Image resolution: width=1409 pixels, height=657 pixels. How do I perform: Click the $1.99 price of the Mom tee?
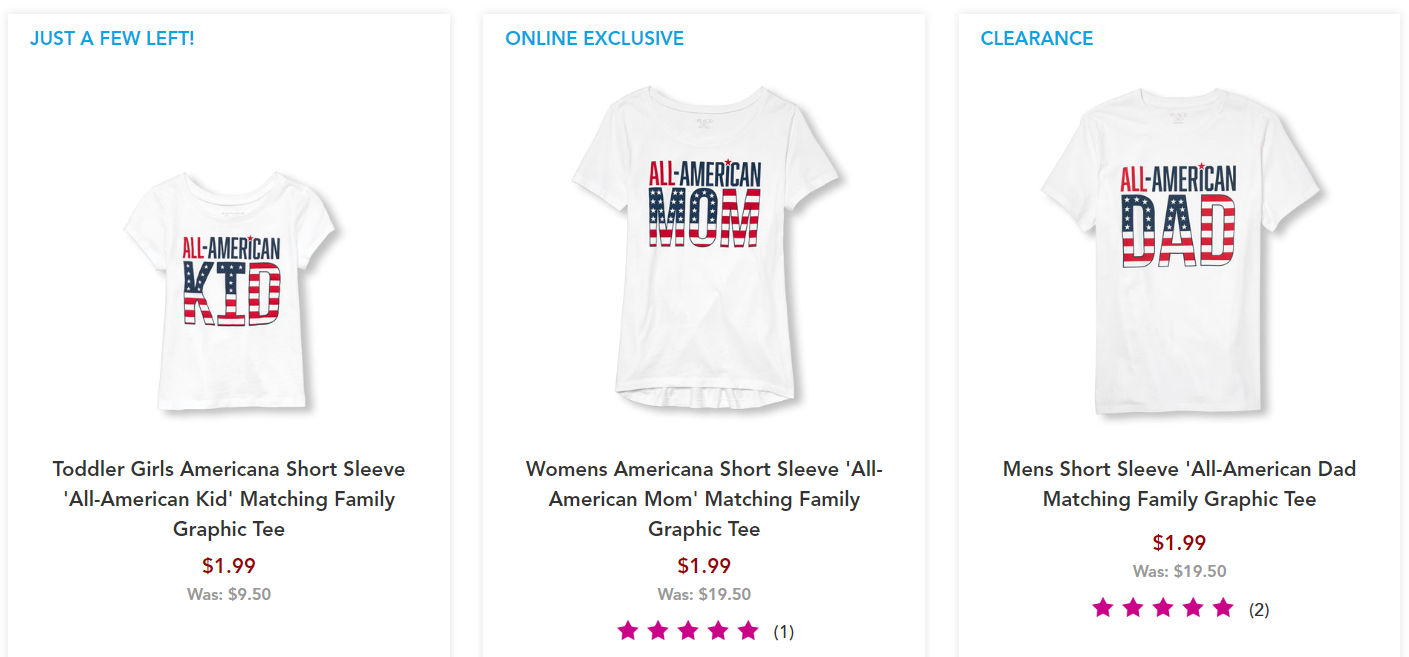(704, 566)
